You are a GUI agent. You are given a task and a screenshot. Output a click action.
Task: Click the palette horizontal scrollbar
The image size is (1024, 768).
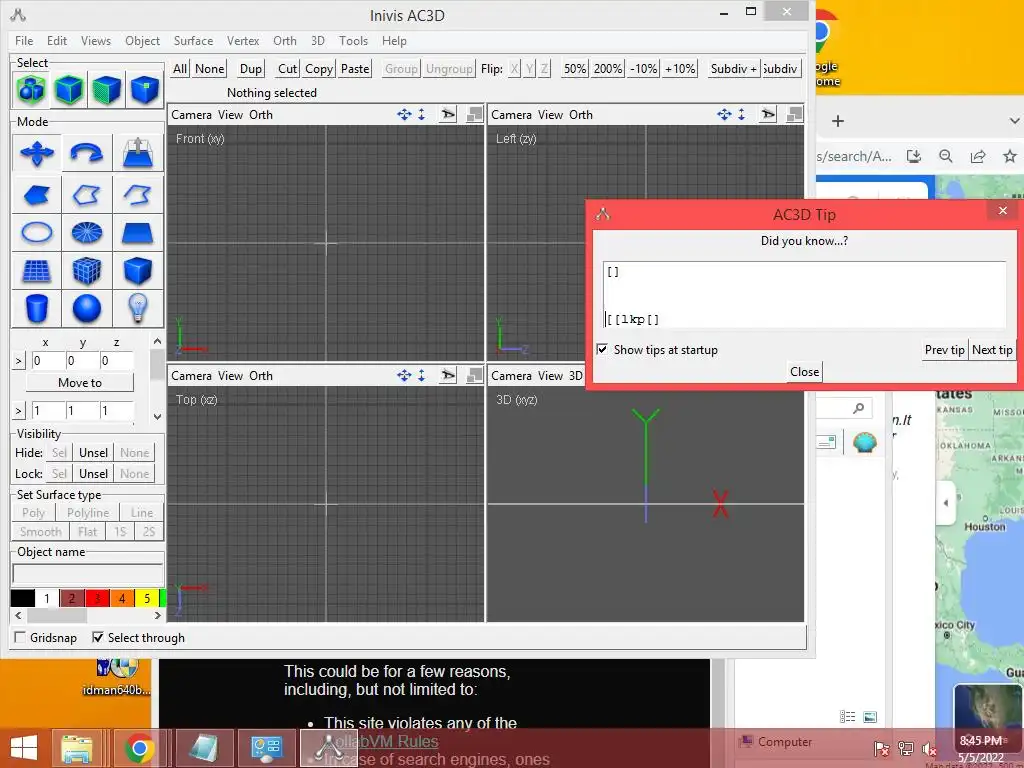(x=88, y=615)
